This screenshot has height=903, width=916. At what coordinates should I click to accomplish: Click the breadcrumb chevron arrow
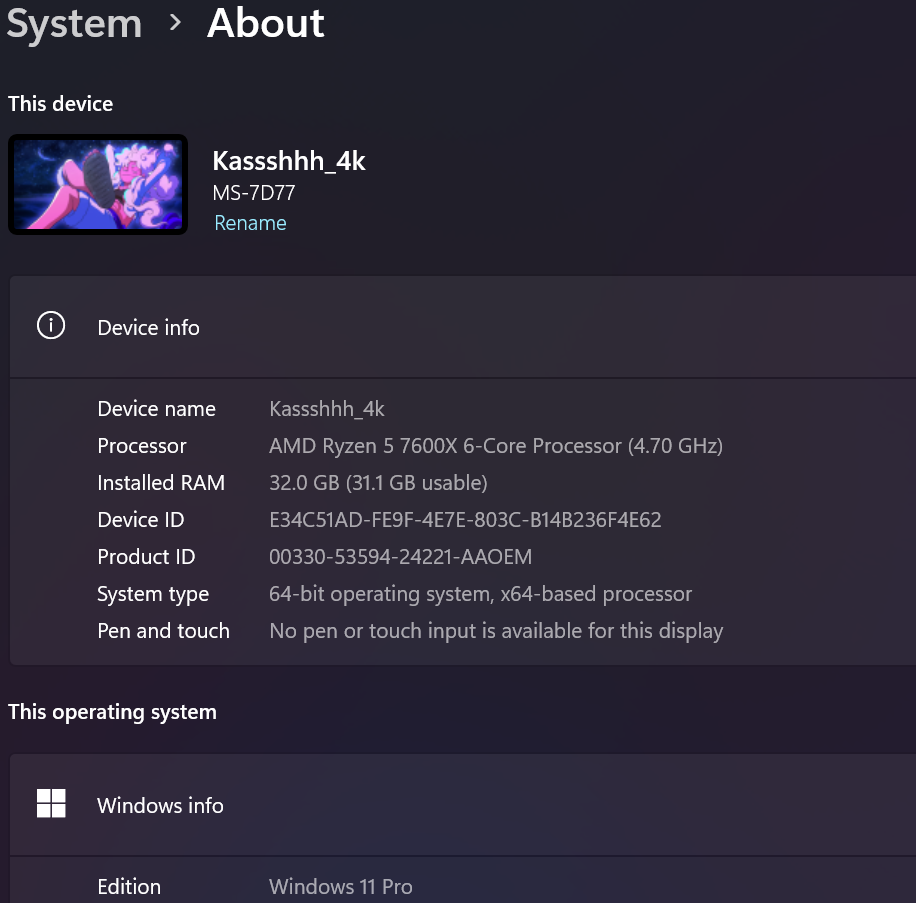point(176,22)
